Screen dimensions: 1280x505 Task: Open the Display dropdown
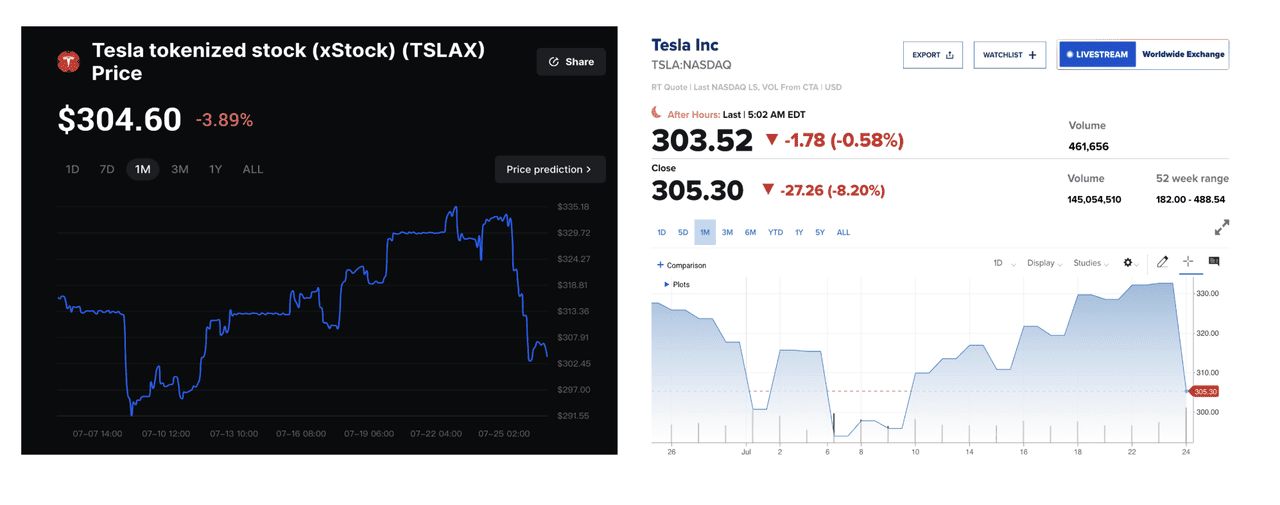click(1044, 263)
